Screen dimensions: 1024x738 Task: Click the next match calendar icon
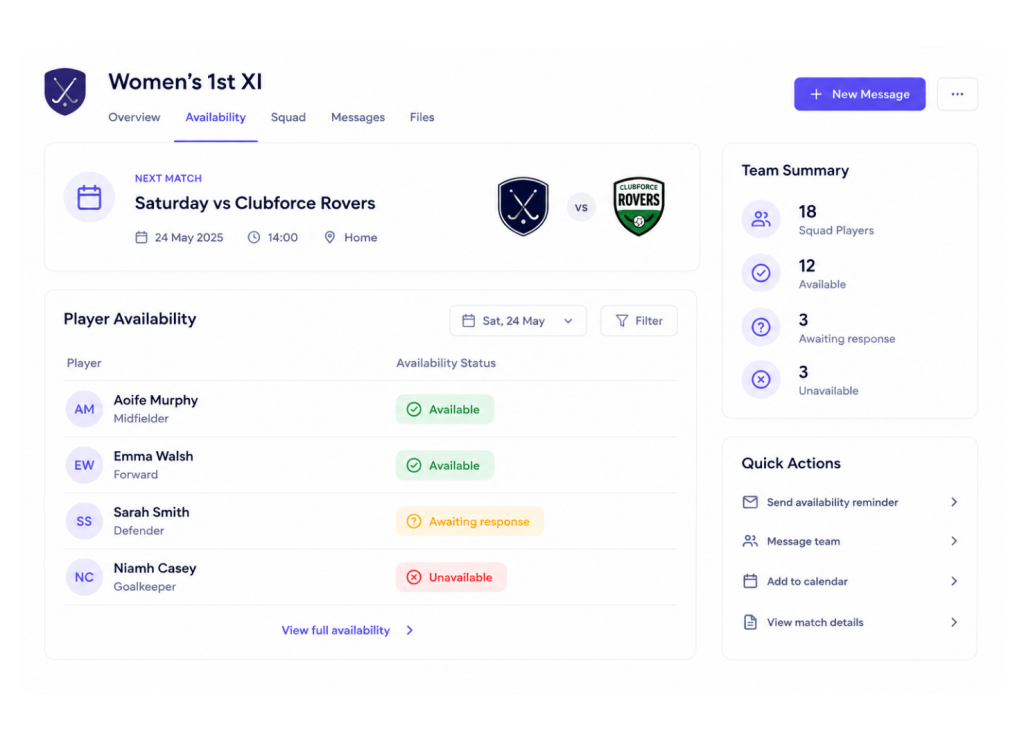89,197
